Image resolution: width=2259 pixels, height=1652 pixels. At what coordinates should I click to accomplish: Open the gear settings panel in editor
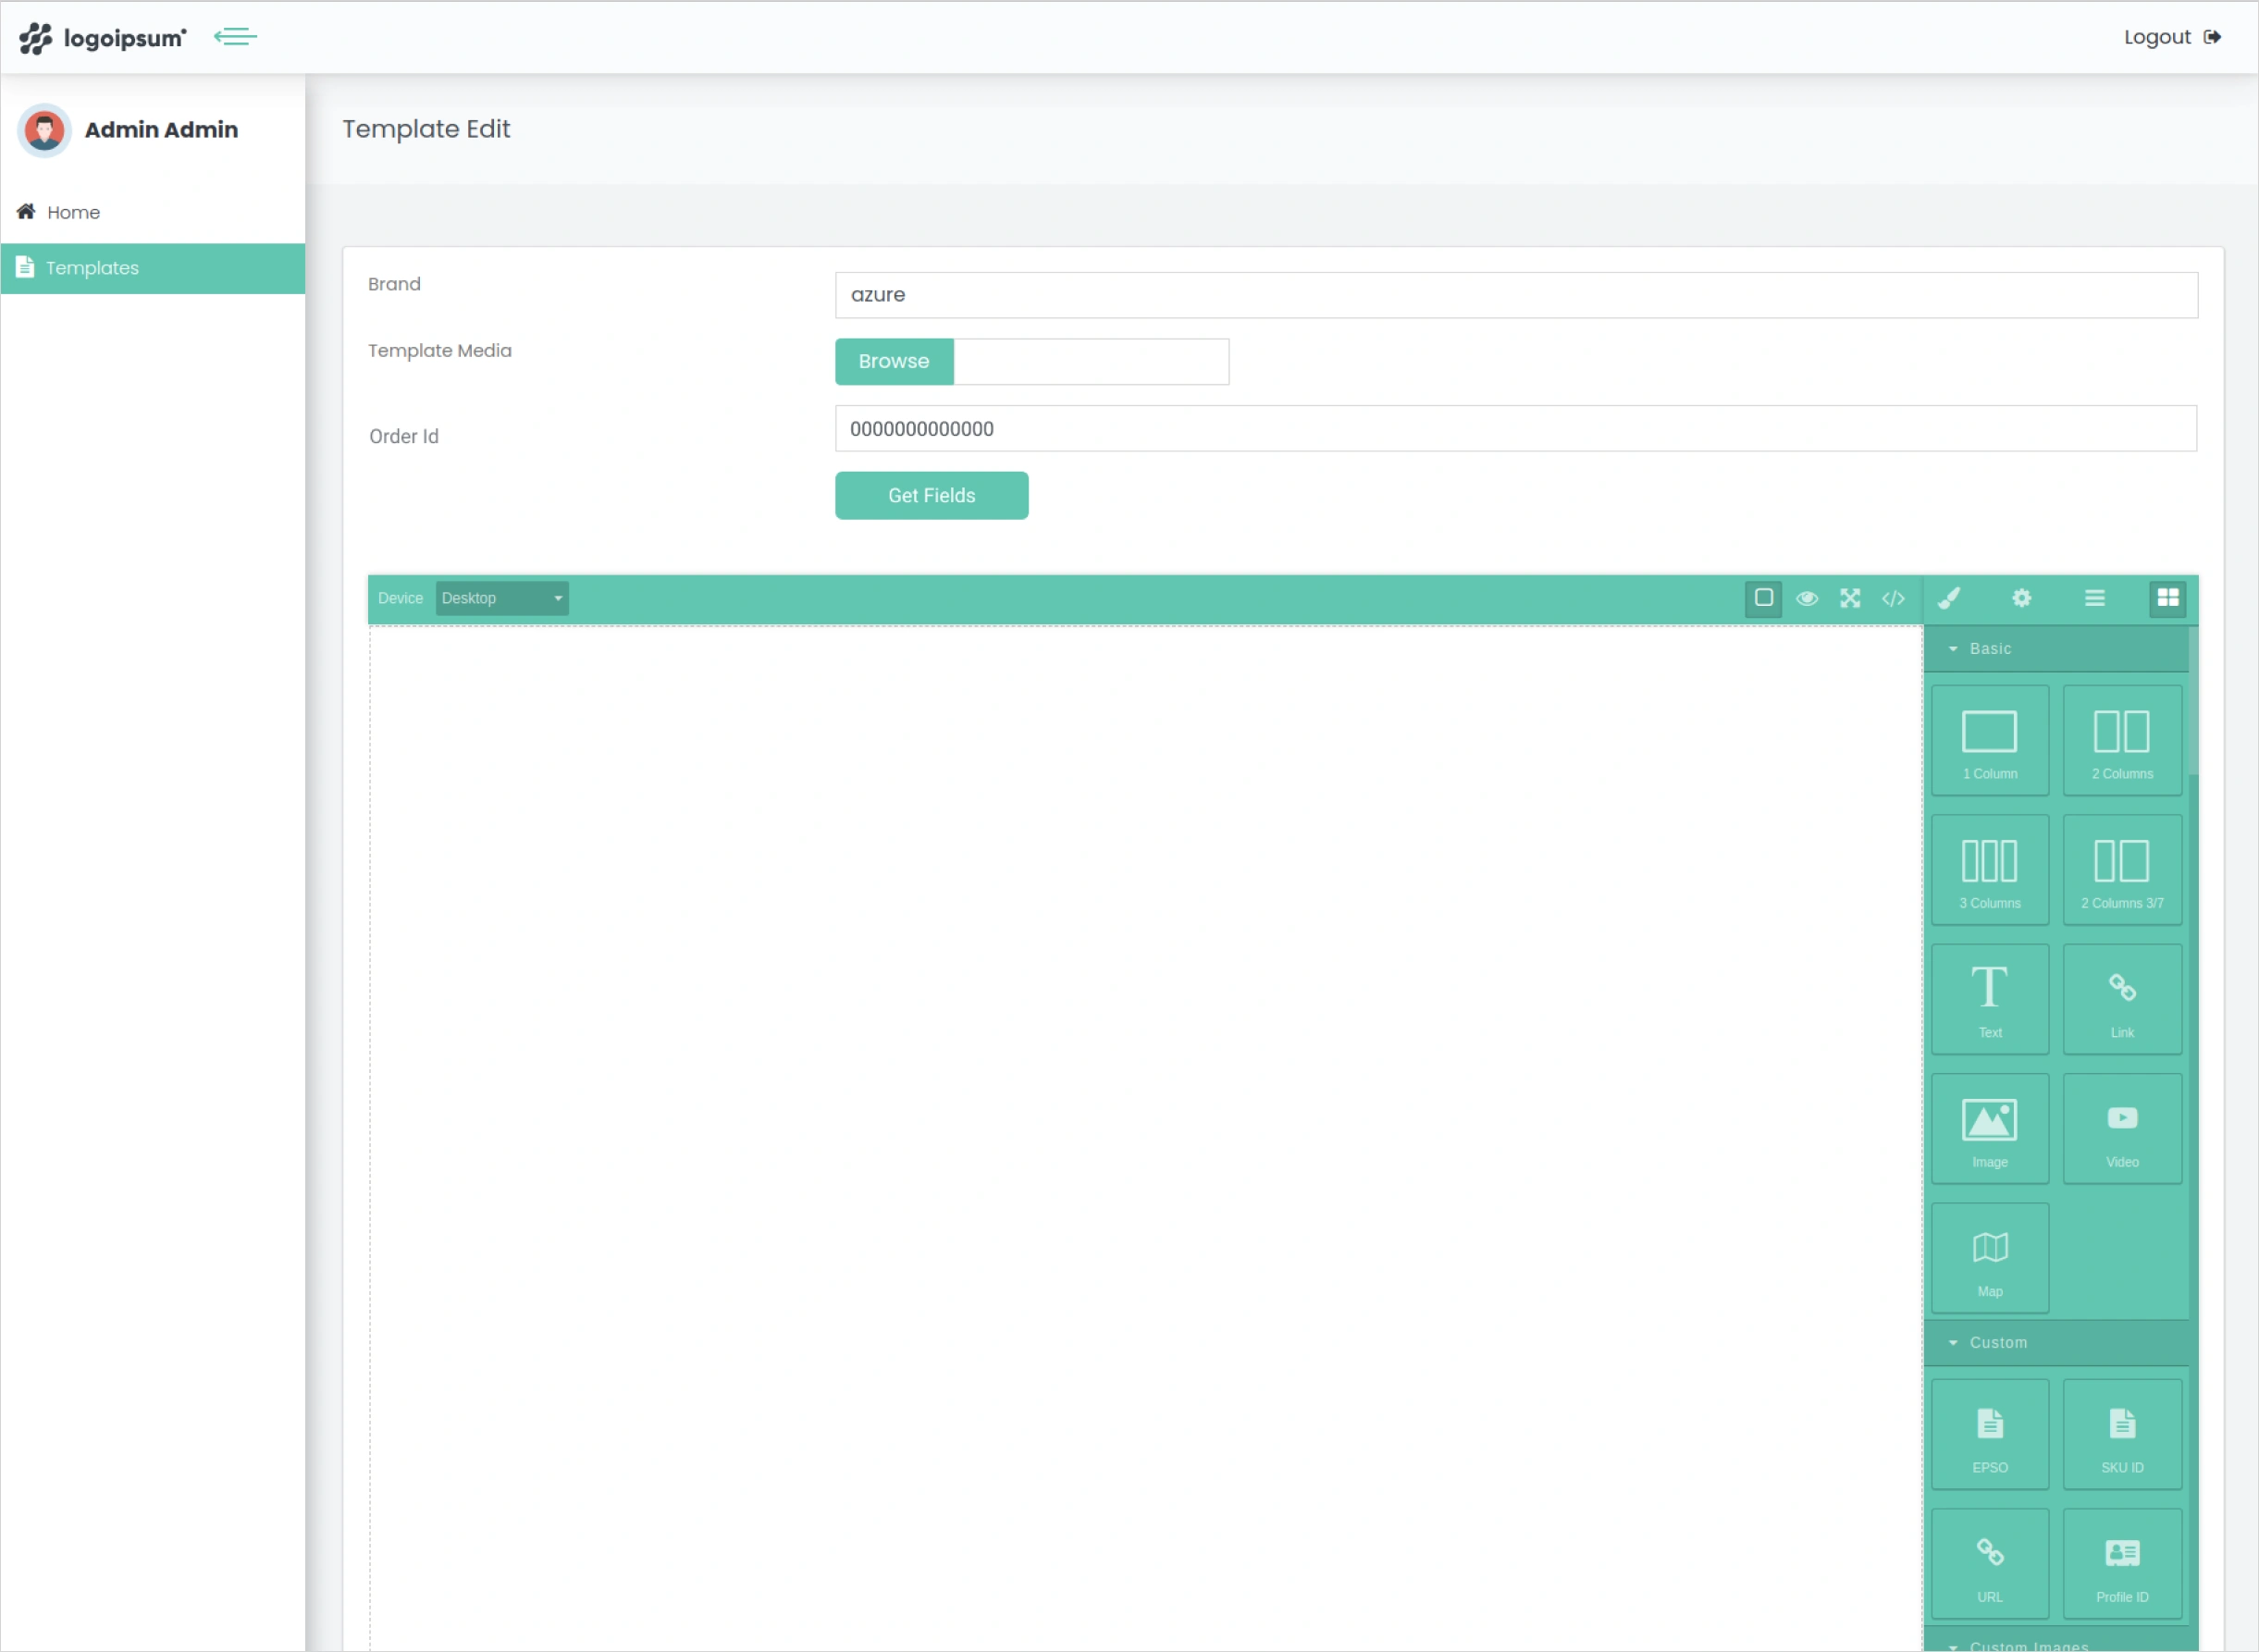(2021, 598)
